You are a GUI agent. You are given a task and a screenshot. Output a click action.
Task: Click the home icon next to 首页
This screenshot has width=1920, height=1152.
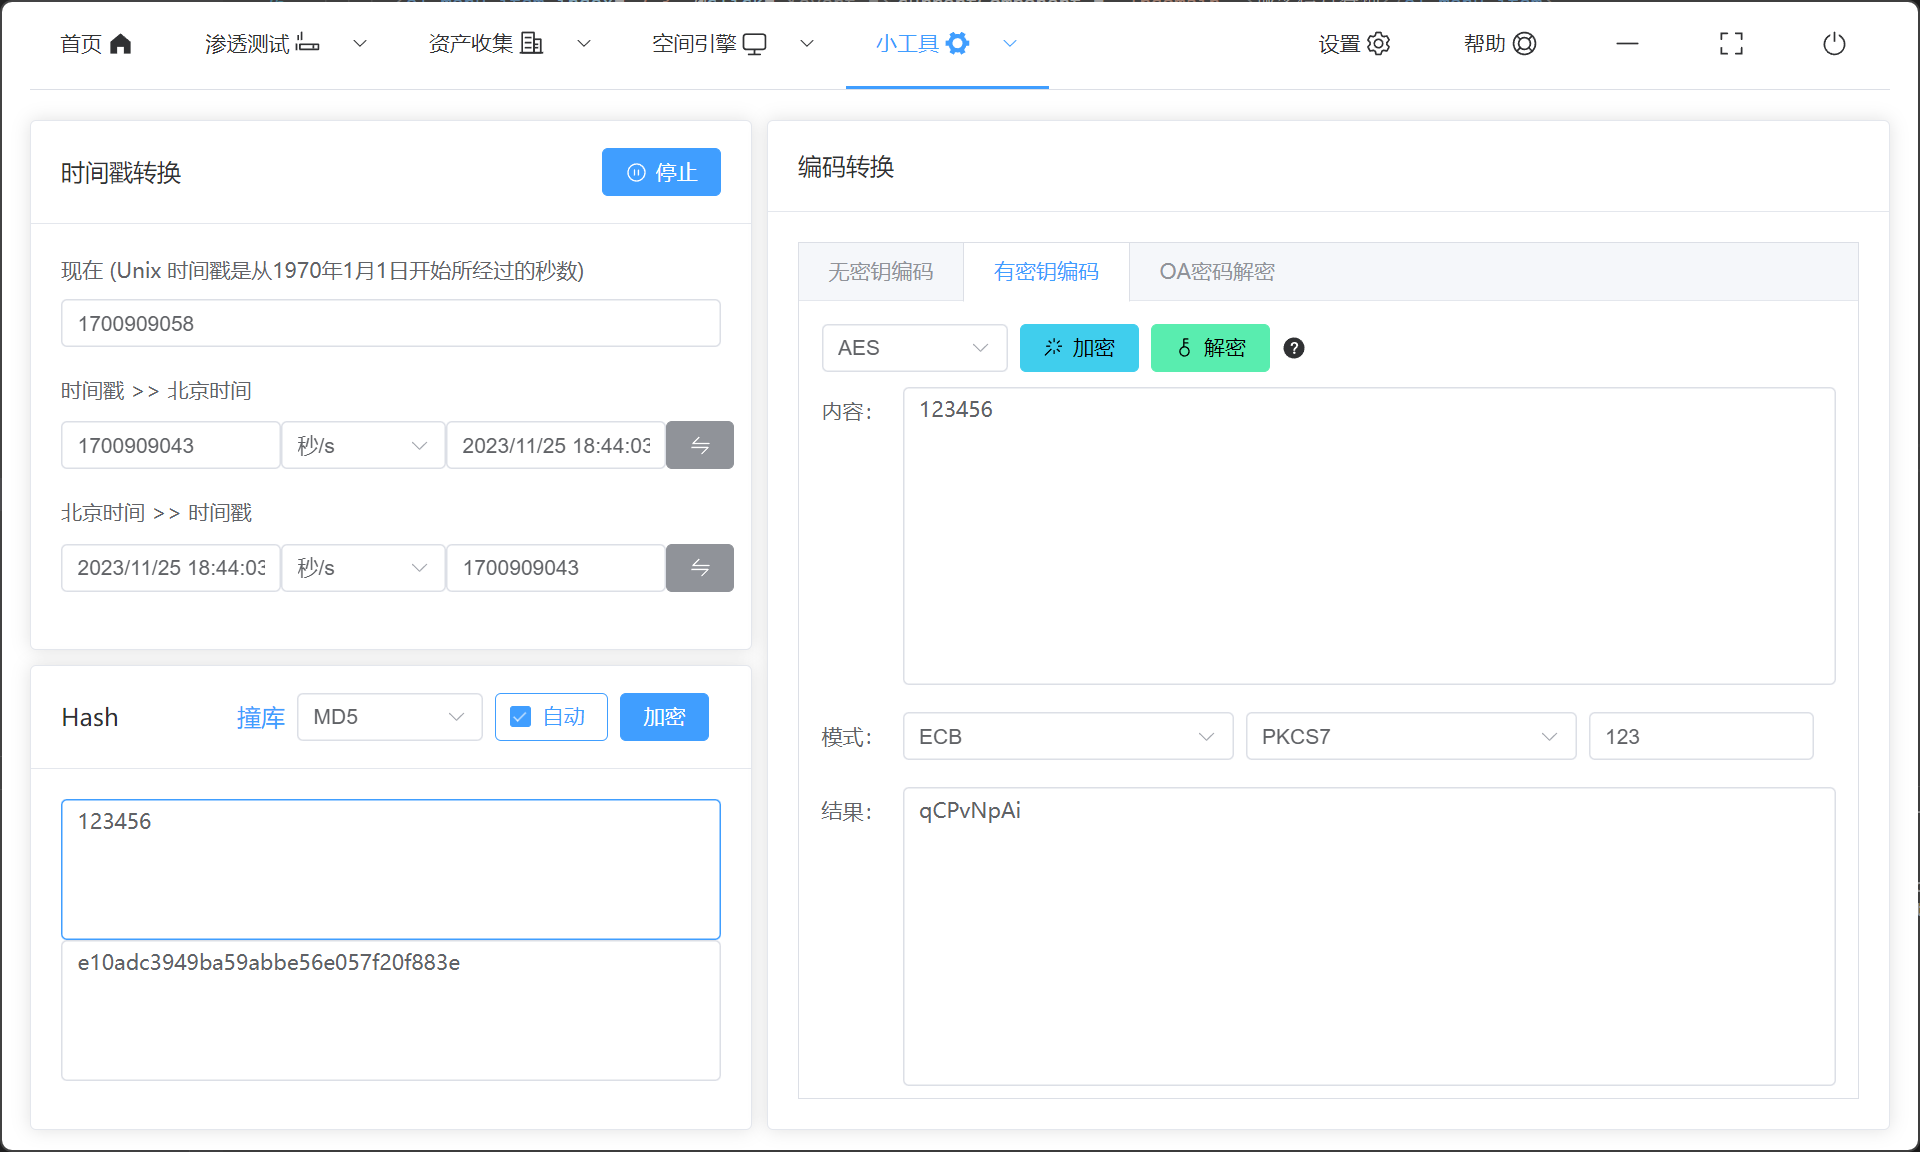click(x=121, y=44)
